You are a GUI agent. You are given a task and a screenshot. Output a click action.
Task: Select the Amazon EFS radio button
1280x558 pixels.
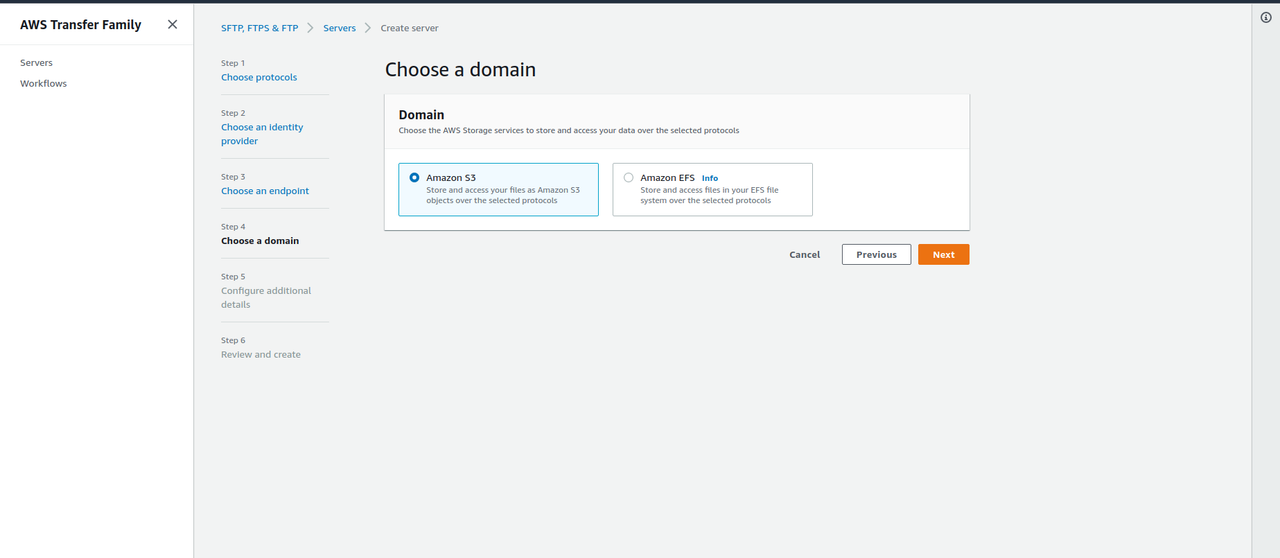coord(628,178)
